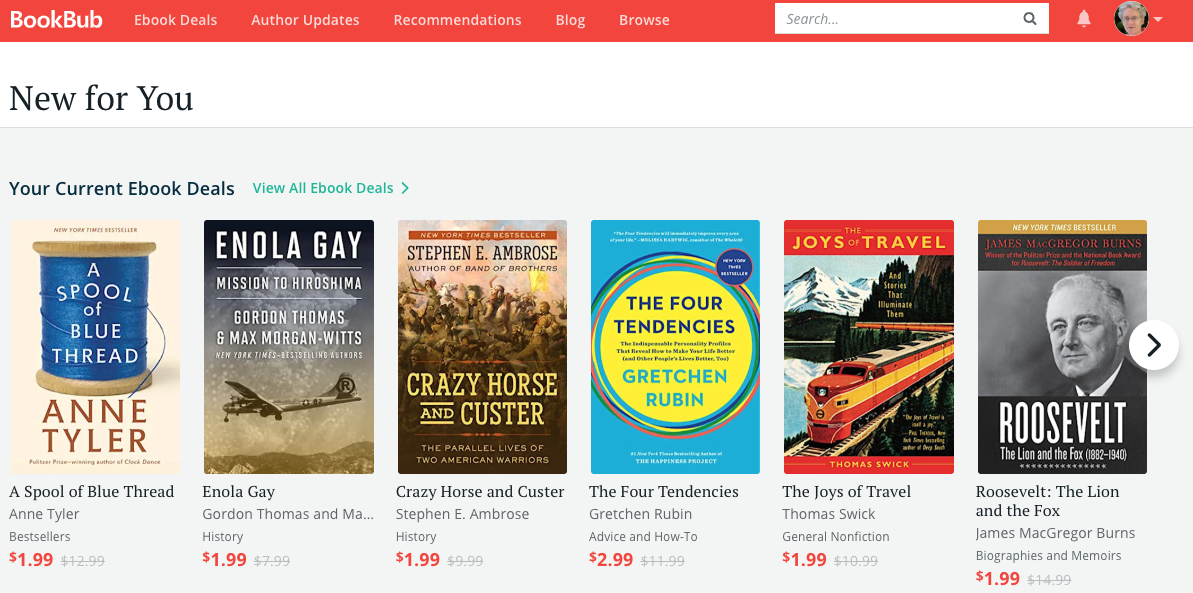Screen dimensions: 1193x593
Task: Click the Crazy Horse and Custer title
Action: [x=480, y=492]
